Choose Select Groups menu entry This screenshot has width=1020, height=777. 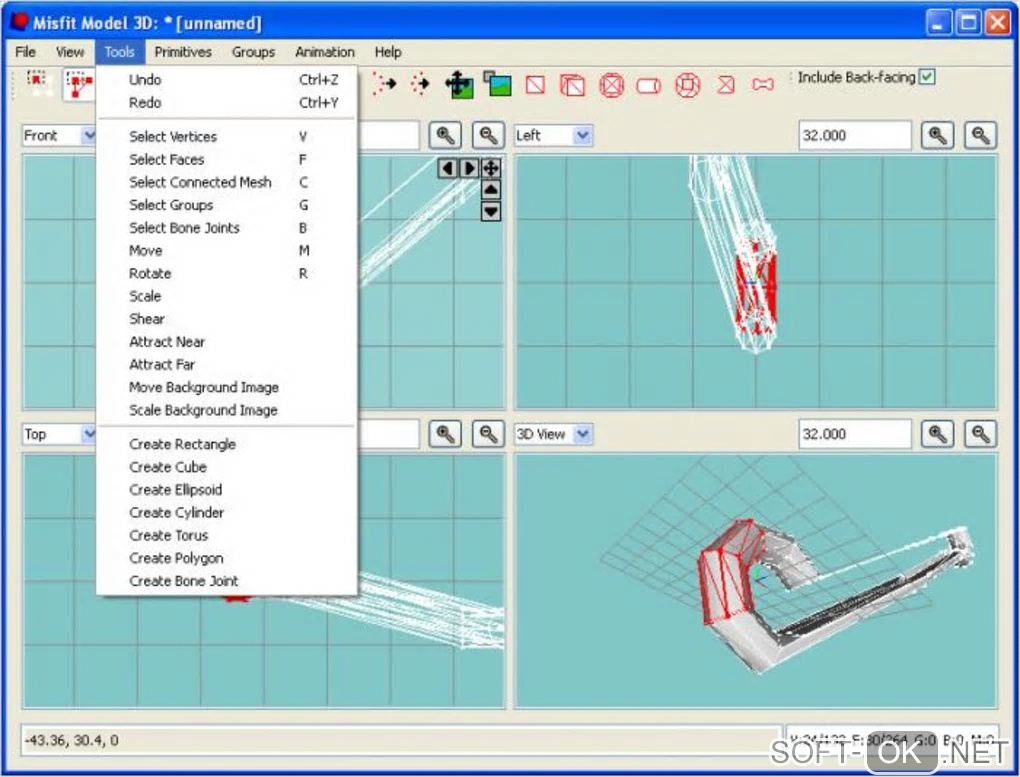coord(226,205)
